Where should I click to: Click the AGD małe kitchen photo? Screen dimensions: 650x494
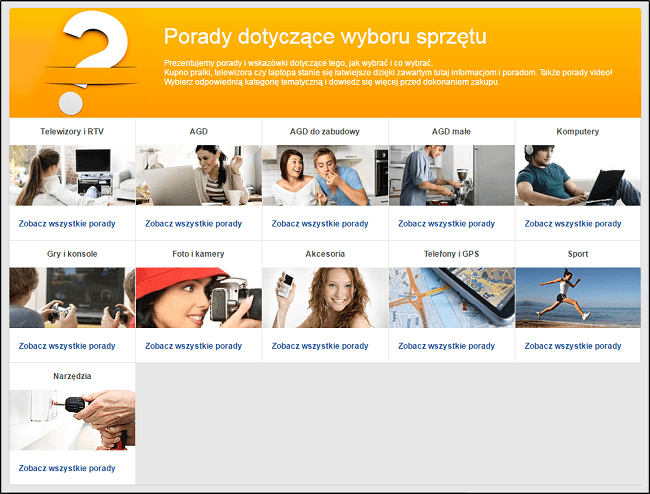tap(451, 175)
